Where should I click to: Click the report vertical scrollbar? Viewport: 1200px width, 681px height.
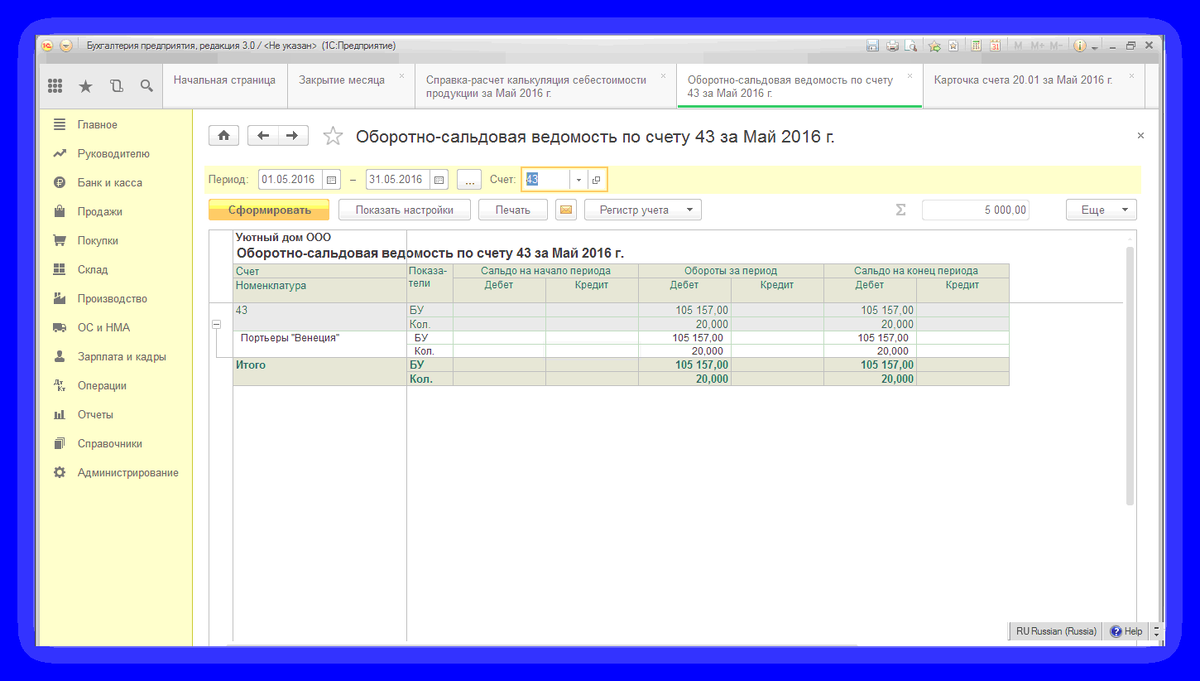[x=1130, y=375]
